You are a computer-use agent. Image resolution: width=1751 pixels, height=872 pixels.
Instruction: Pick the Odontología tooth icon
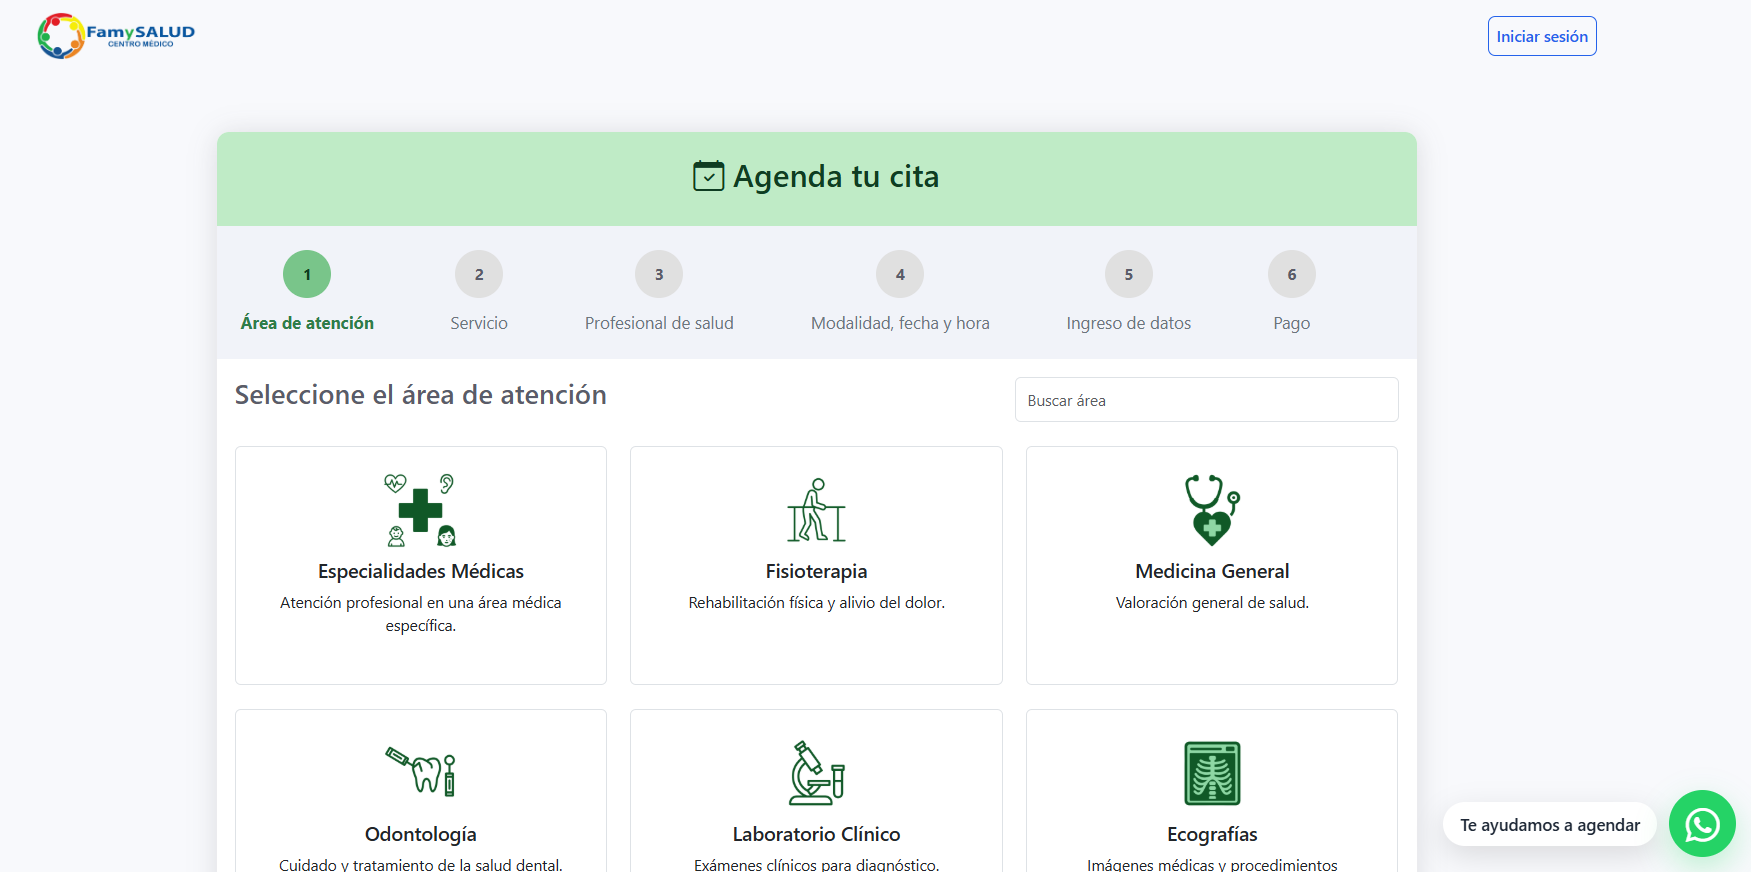pyautogui.click(x=420, y=773)
